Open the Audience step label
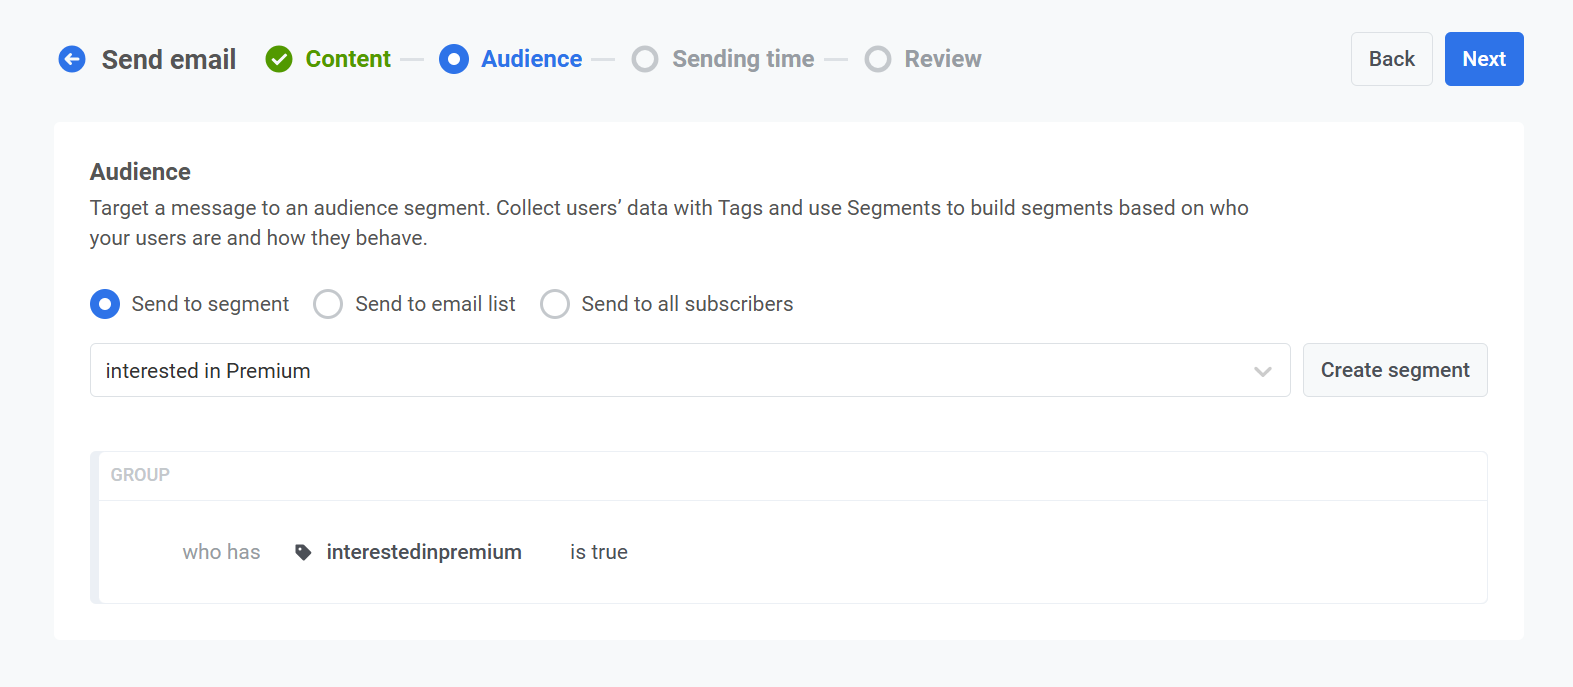This screenshot has width=1573, height=687. (531, 59)
